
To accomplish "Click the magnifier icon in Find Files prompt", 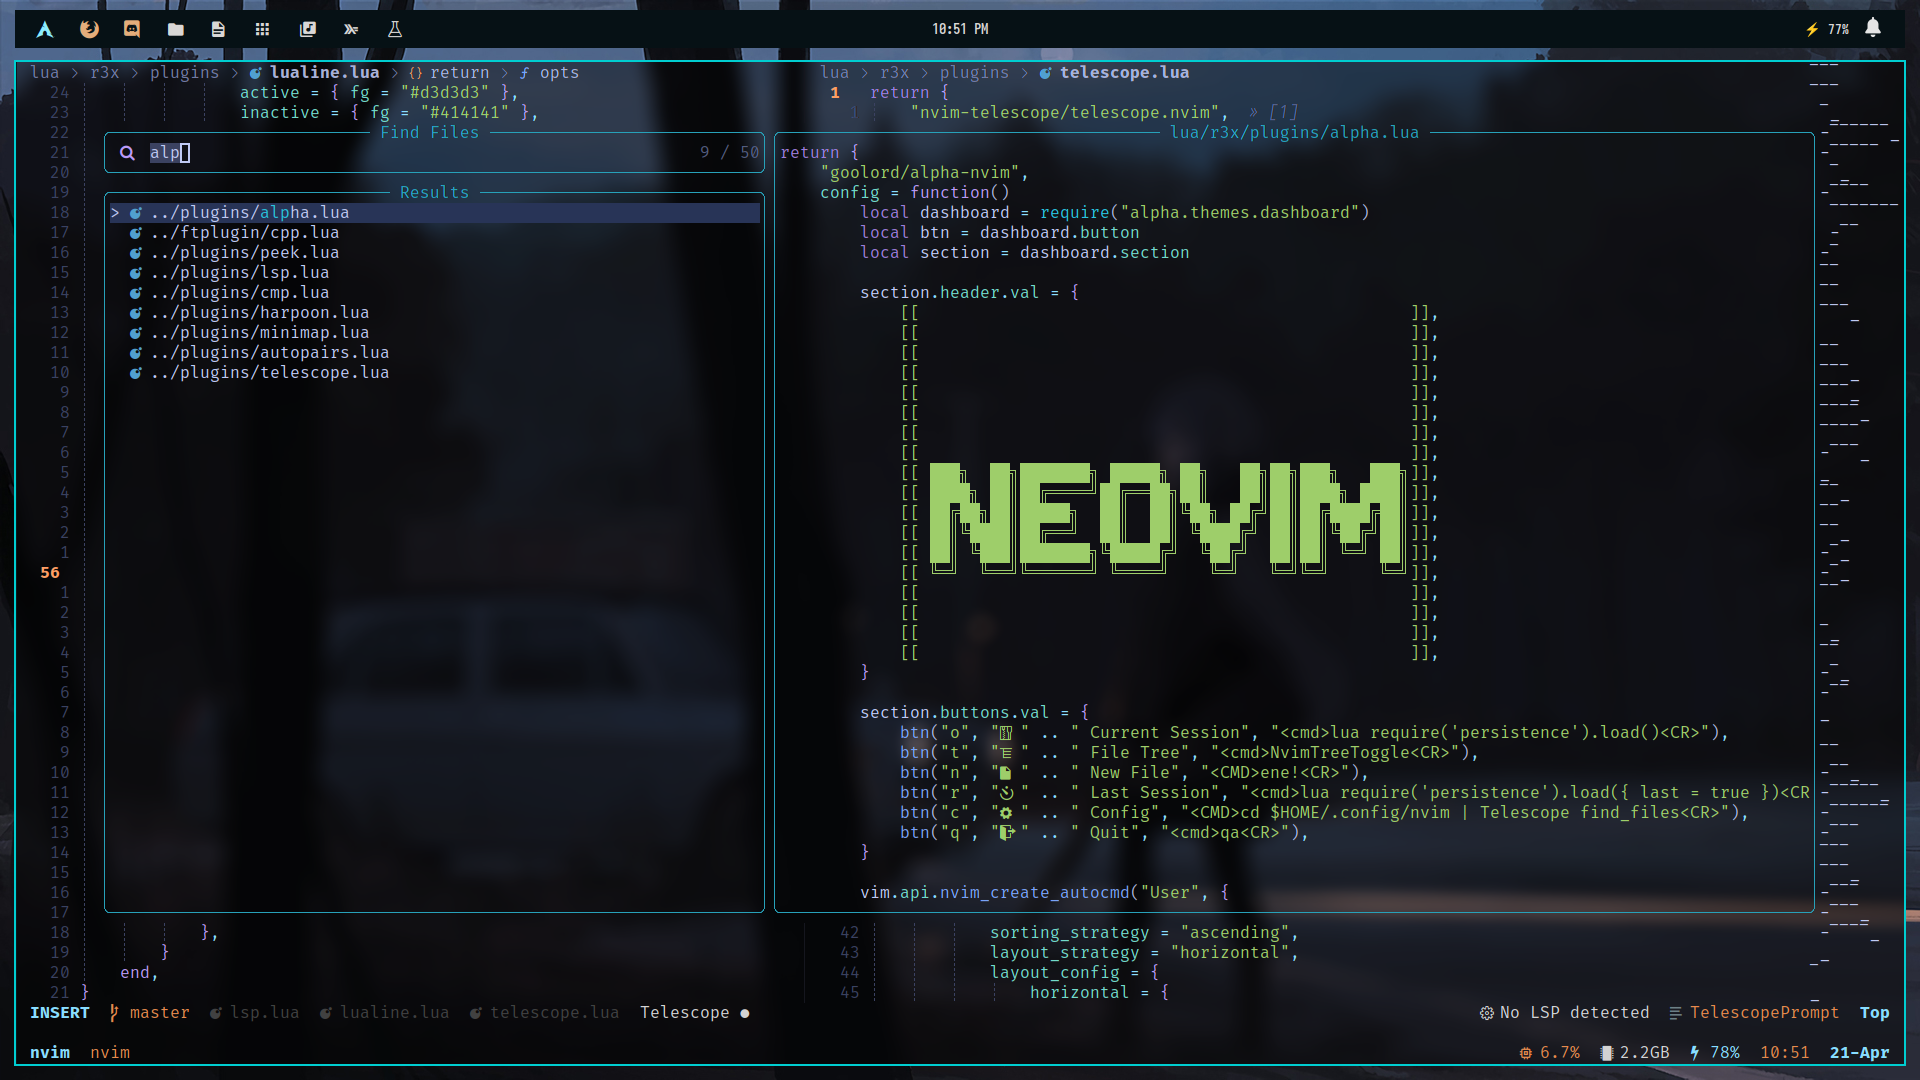I will point(128,153).
